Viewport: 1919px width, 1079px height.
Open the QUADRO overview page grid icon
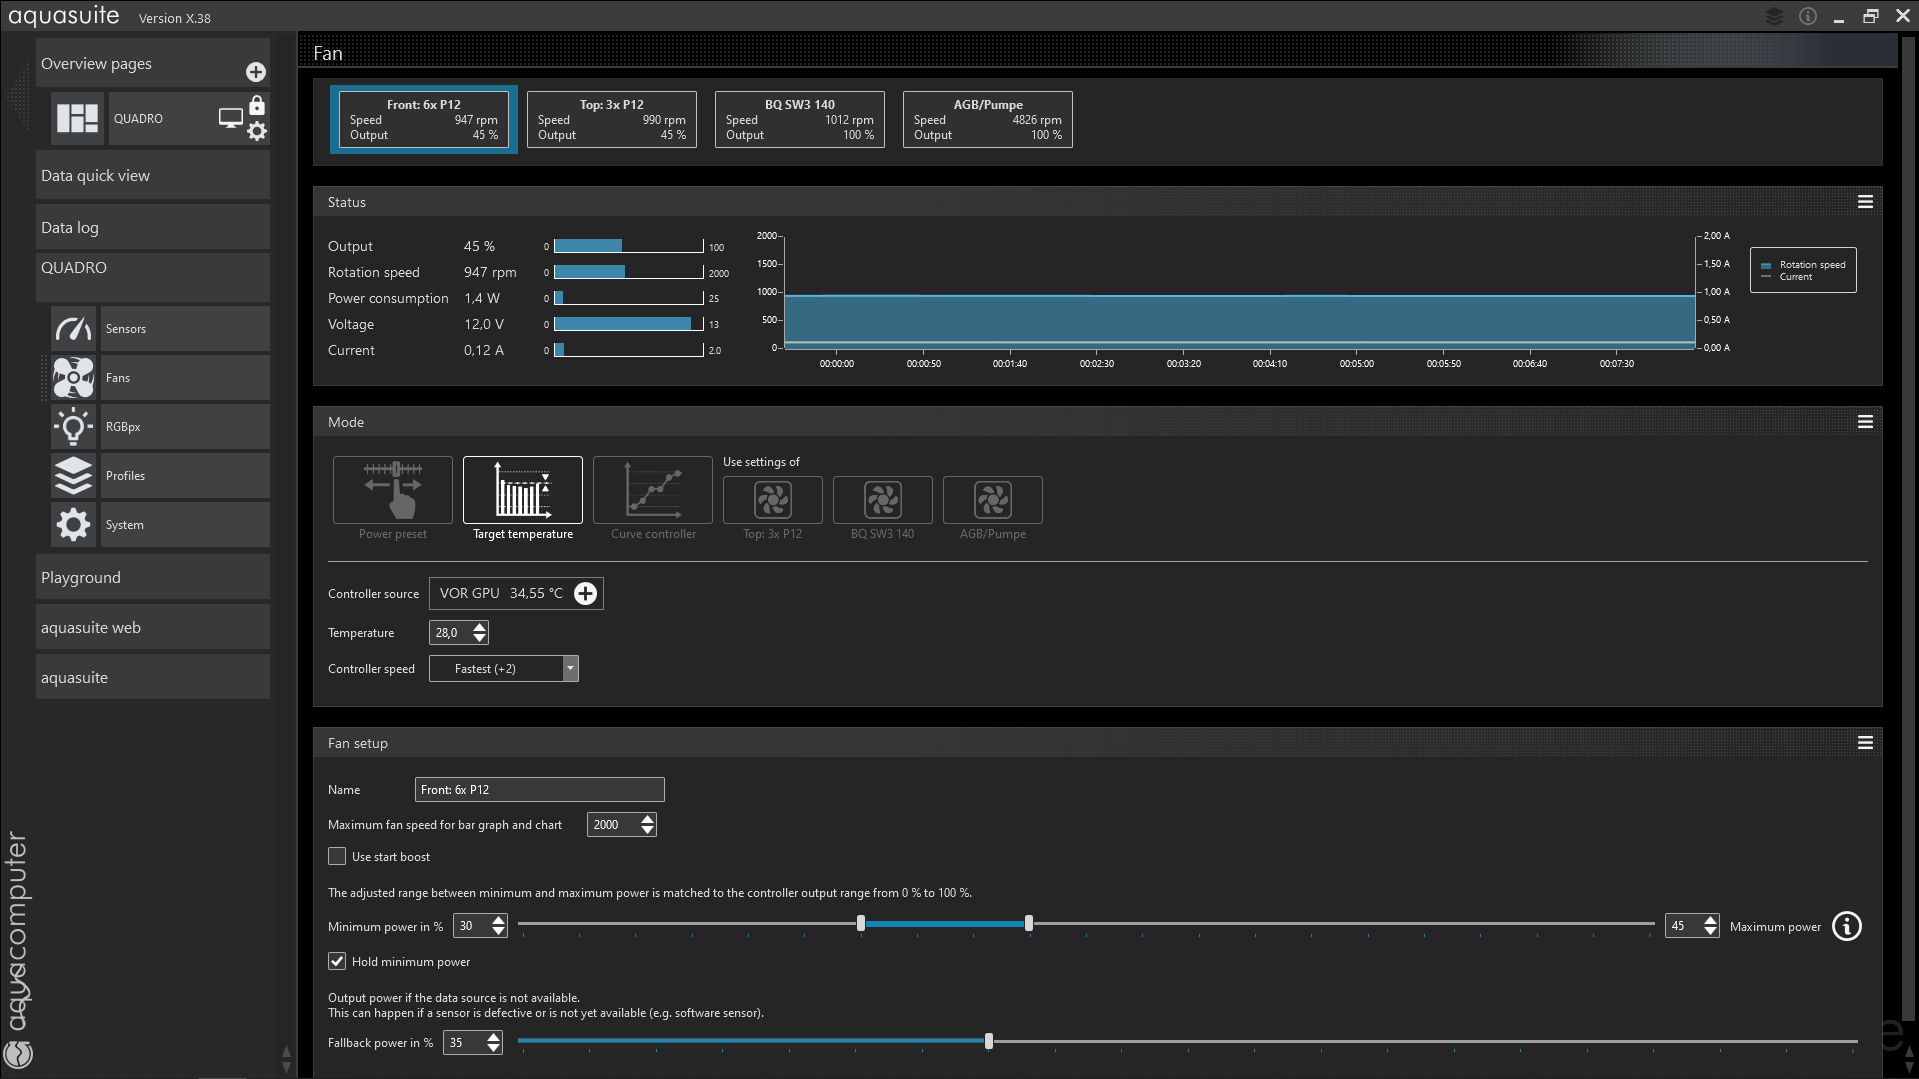77,118
